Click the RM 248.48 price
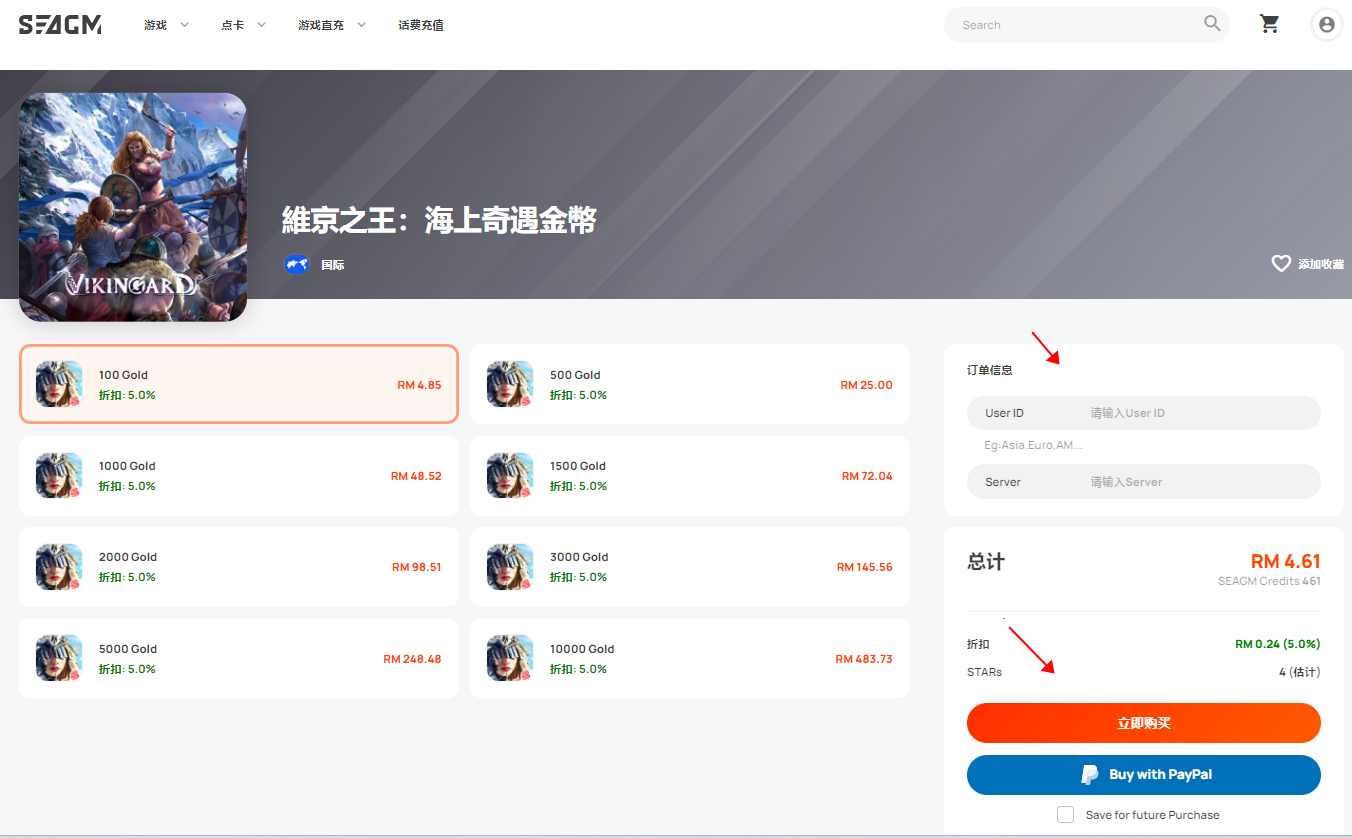Image resolution: width=1352 pixels, height=838 pixels. click(412, 659)
